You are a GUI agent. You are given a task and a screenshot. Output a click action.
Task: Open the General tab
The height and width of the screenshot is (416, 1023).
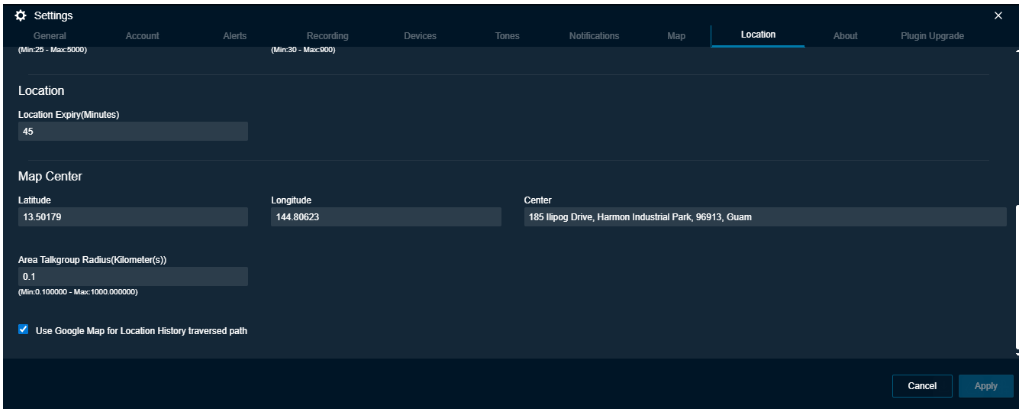click(x=50, y=36)
